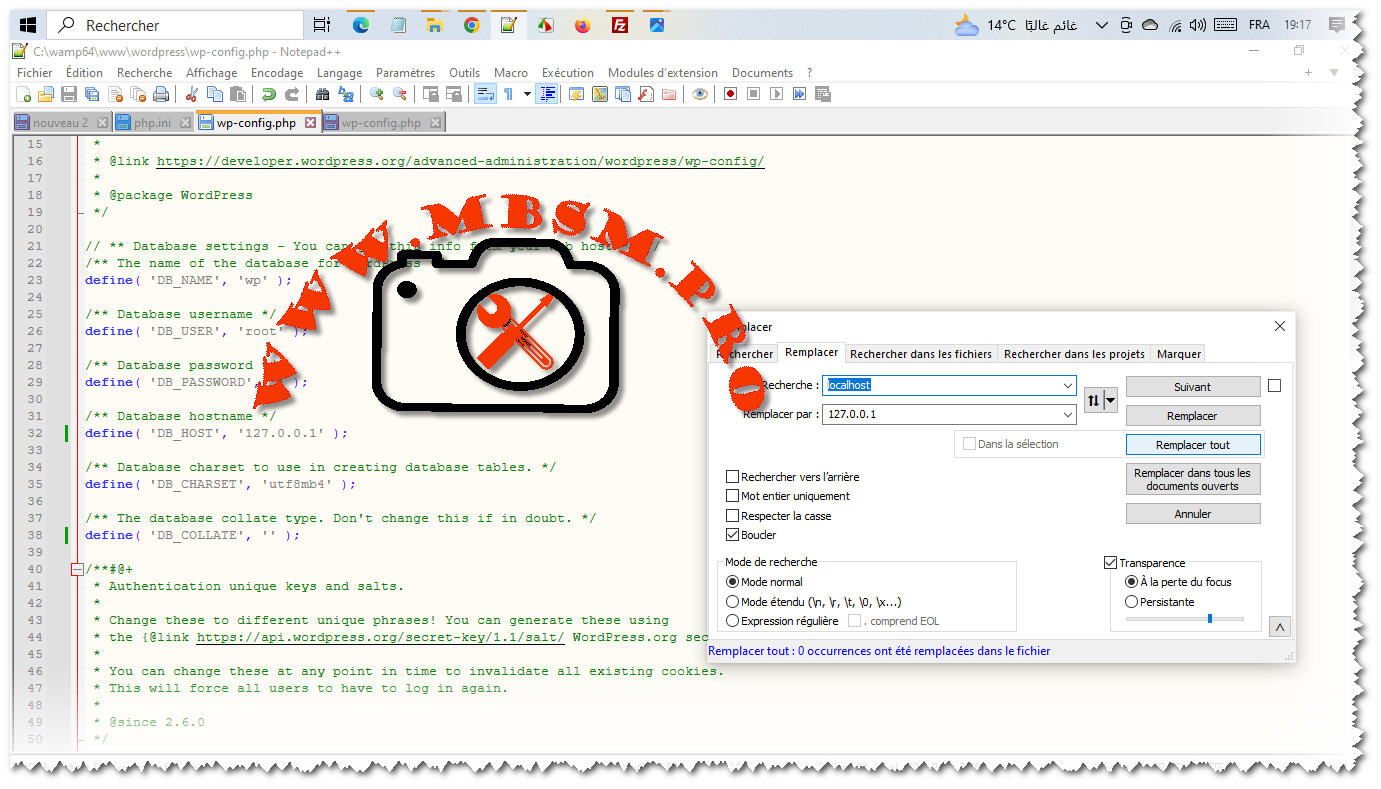
Task: Select Mode étendu radio button
Action: click(732, 602)
